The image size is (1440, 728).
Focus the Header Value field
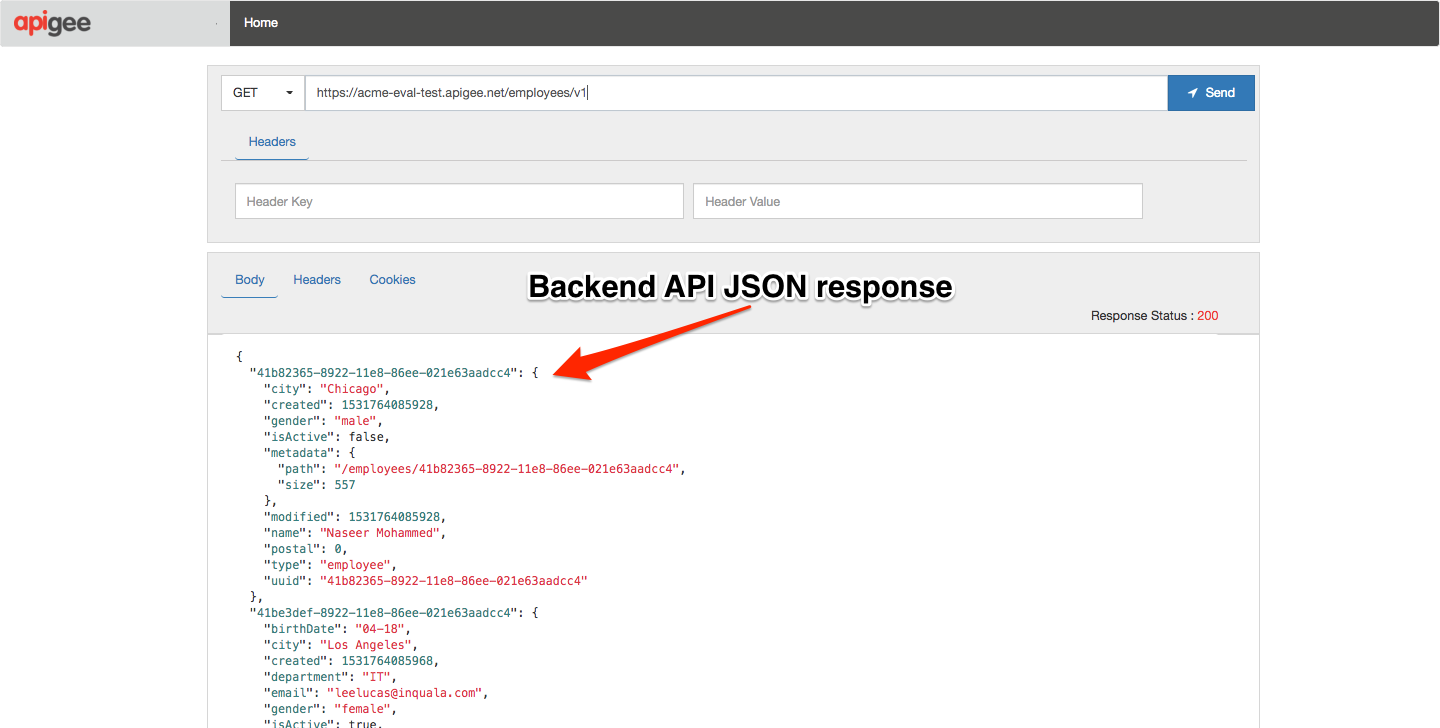coord(918,201)
